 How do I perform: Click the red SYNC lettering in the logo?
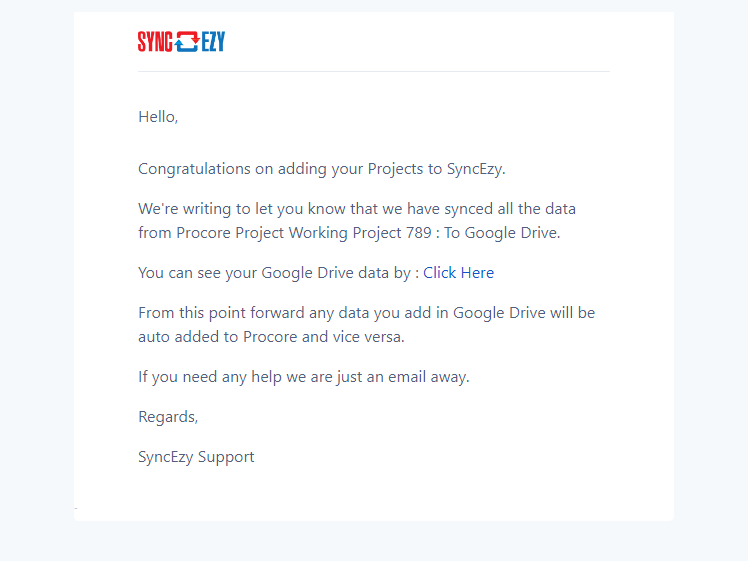tap(155, 42)
